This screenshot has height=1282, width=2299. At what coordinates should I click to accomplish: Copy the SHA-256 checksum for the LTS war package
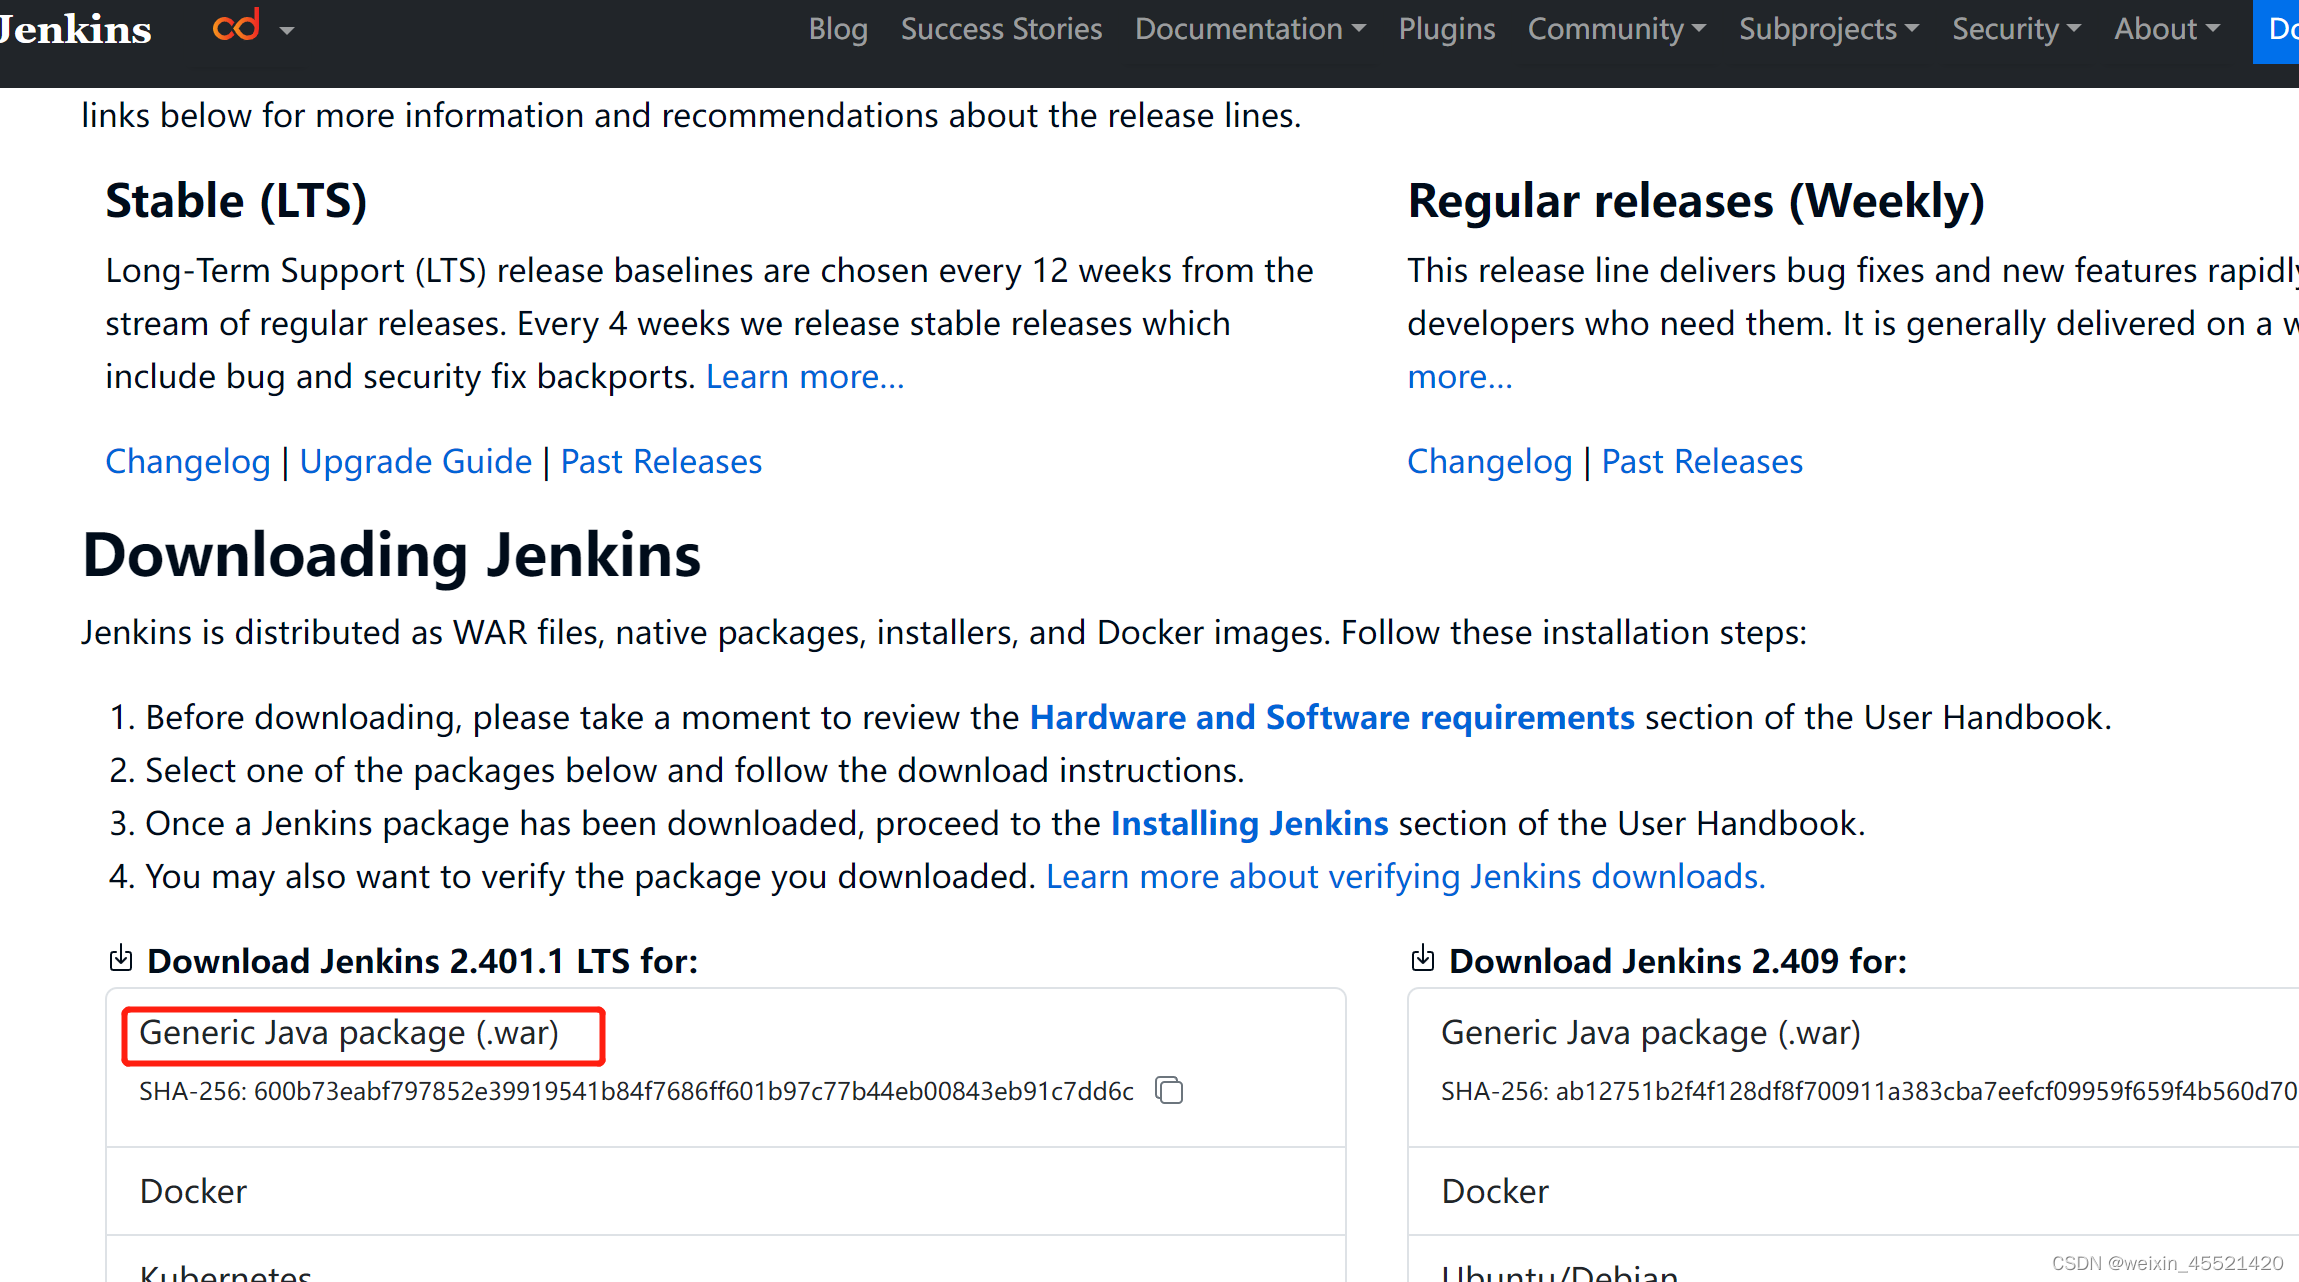(1169, 1090)
